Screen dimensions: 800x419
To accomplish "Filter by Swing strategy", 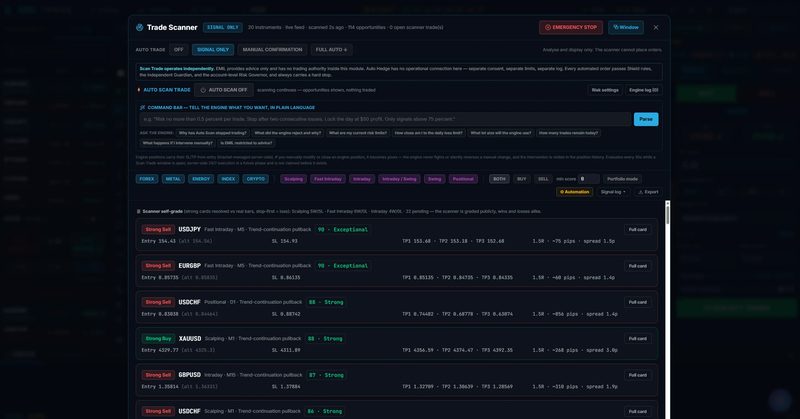I will 435,179.
